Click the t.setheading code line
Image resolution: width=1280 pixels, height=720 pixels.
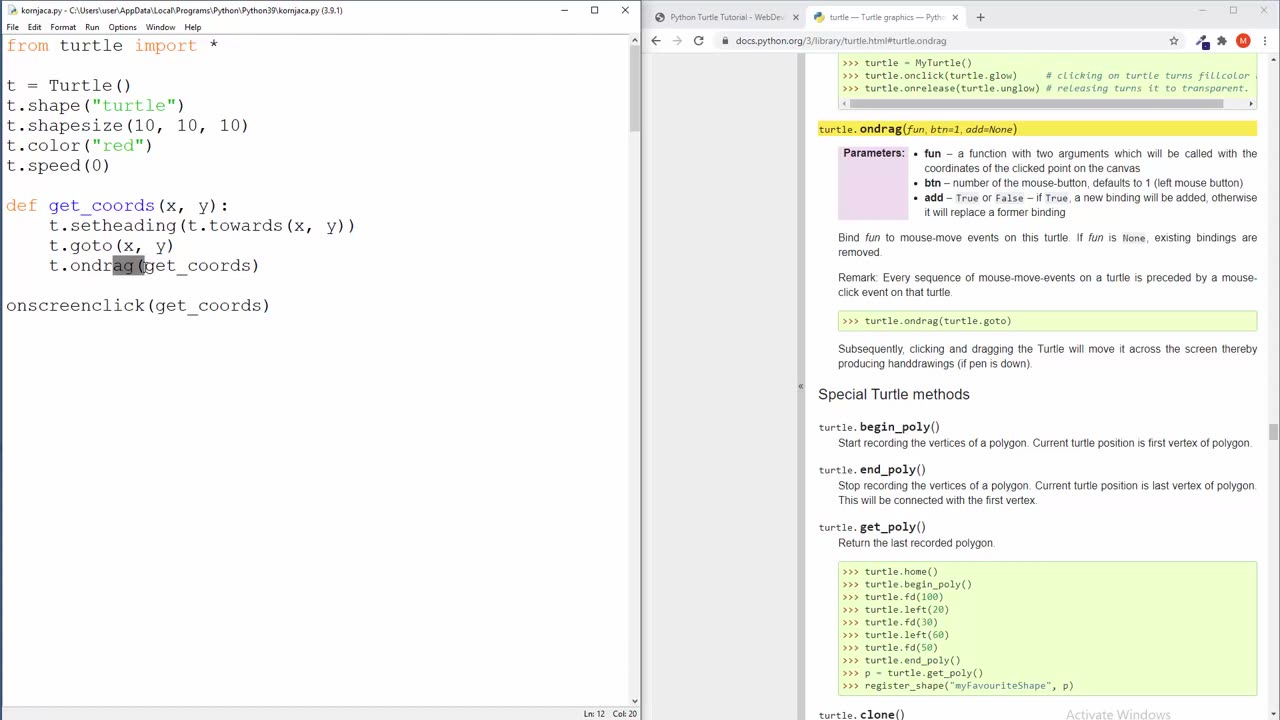click(202, 225)
